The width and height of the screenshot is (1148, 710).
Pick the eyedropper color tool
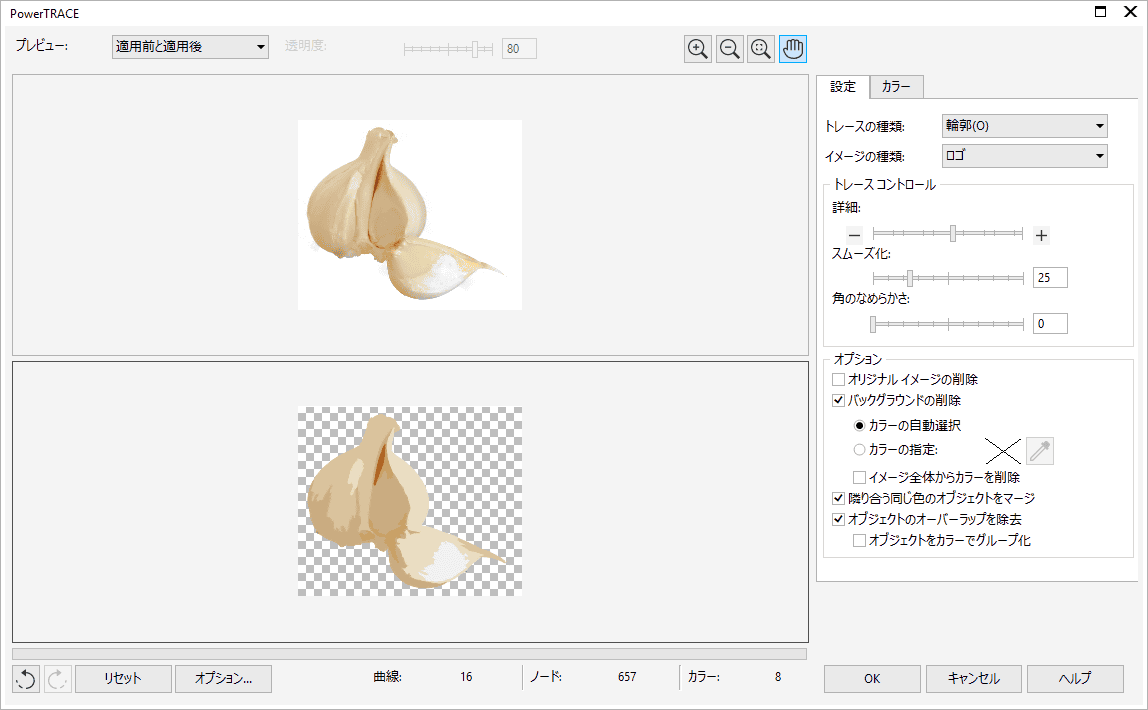pos(1040,451)
